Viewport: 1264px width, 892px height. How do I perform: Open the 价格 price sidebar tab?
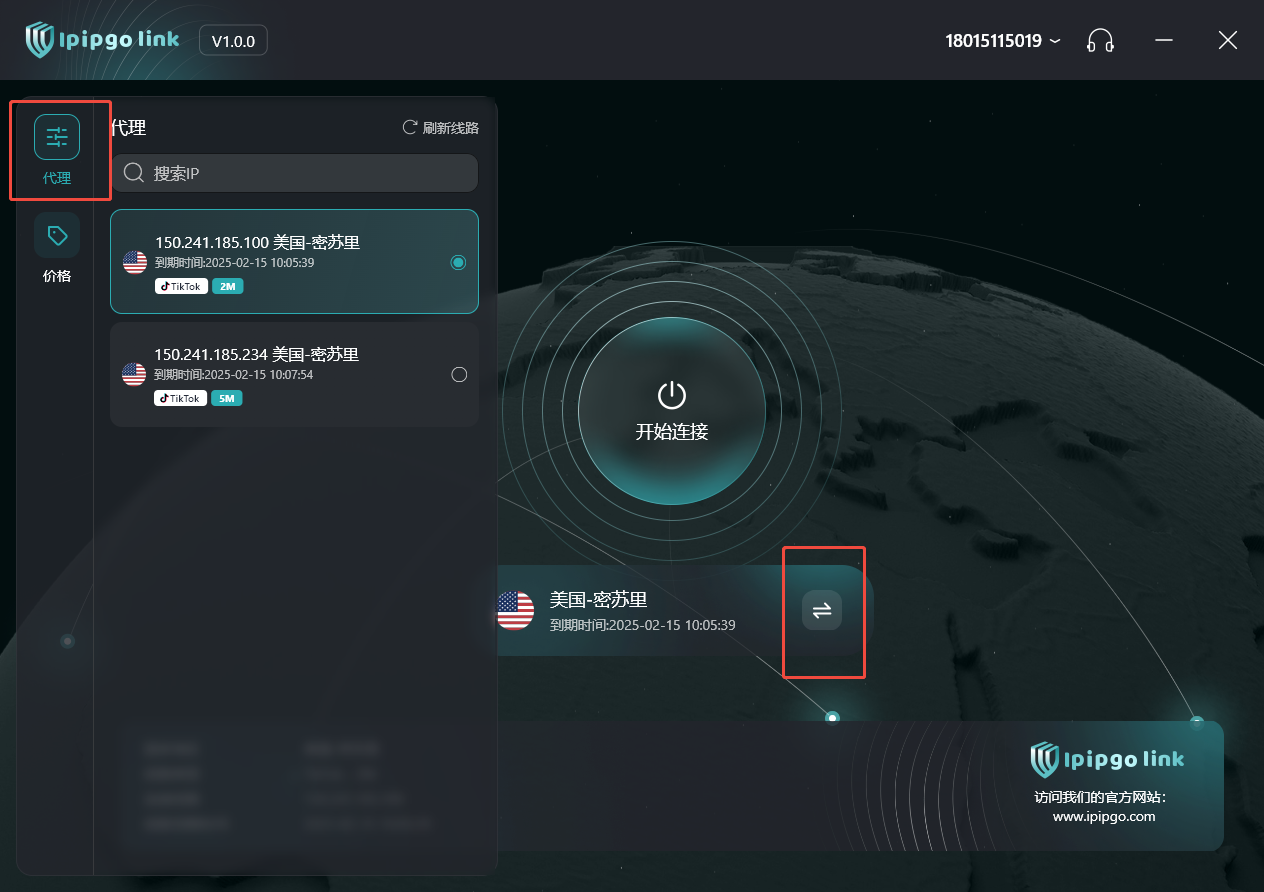pos(57,248)
